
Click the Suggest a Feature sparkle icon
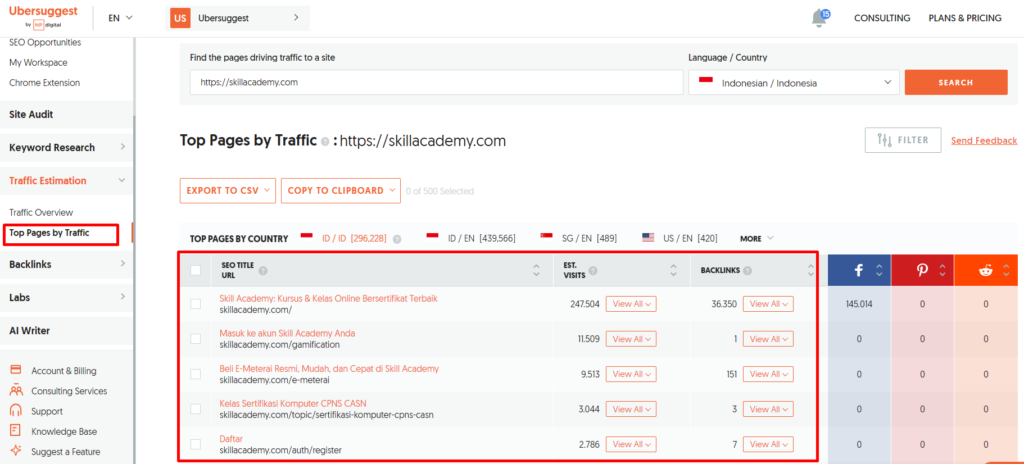pyautogui.click(x=16, y=451)
